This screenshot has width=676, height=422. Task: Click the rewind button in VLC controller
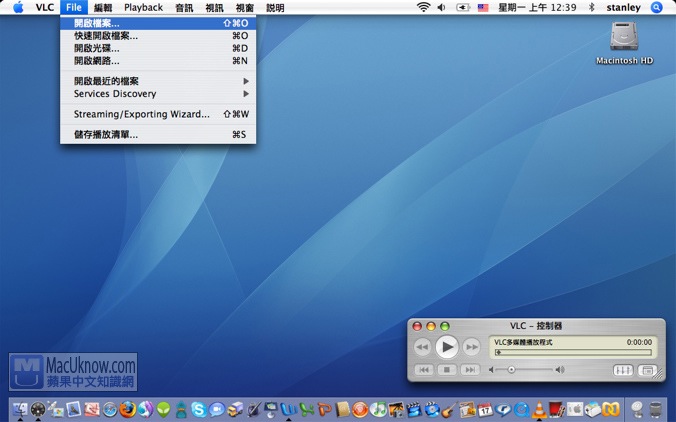(422, 347)
